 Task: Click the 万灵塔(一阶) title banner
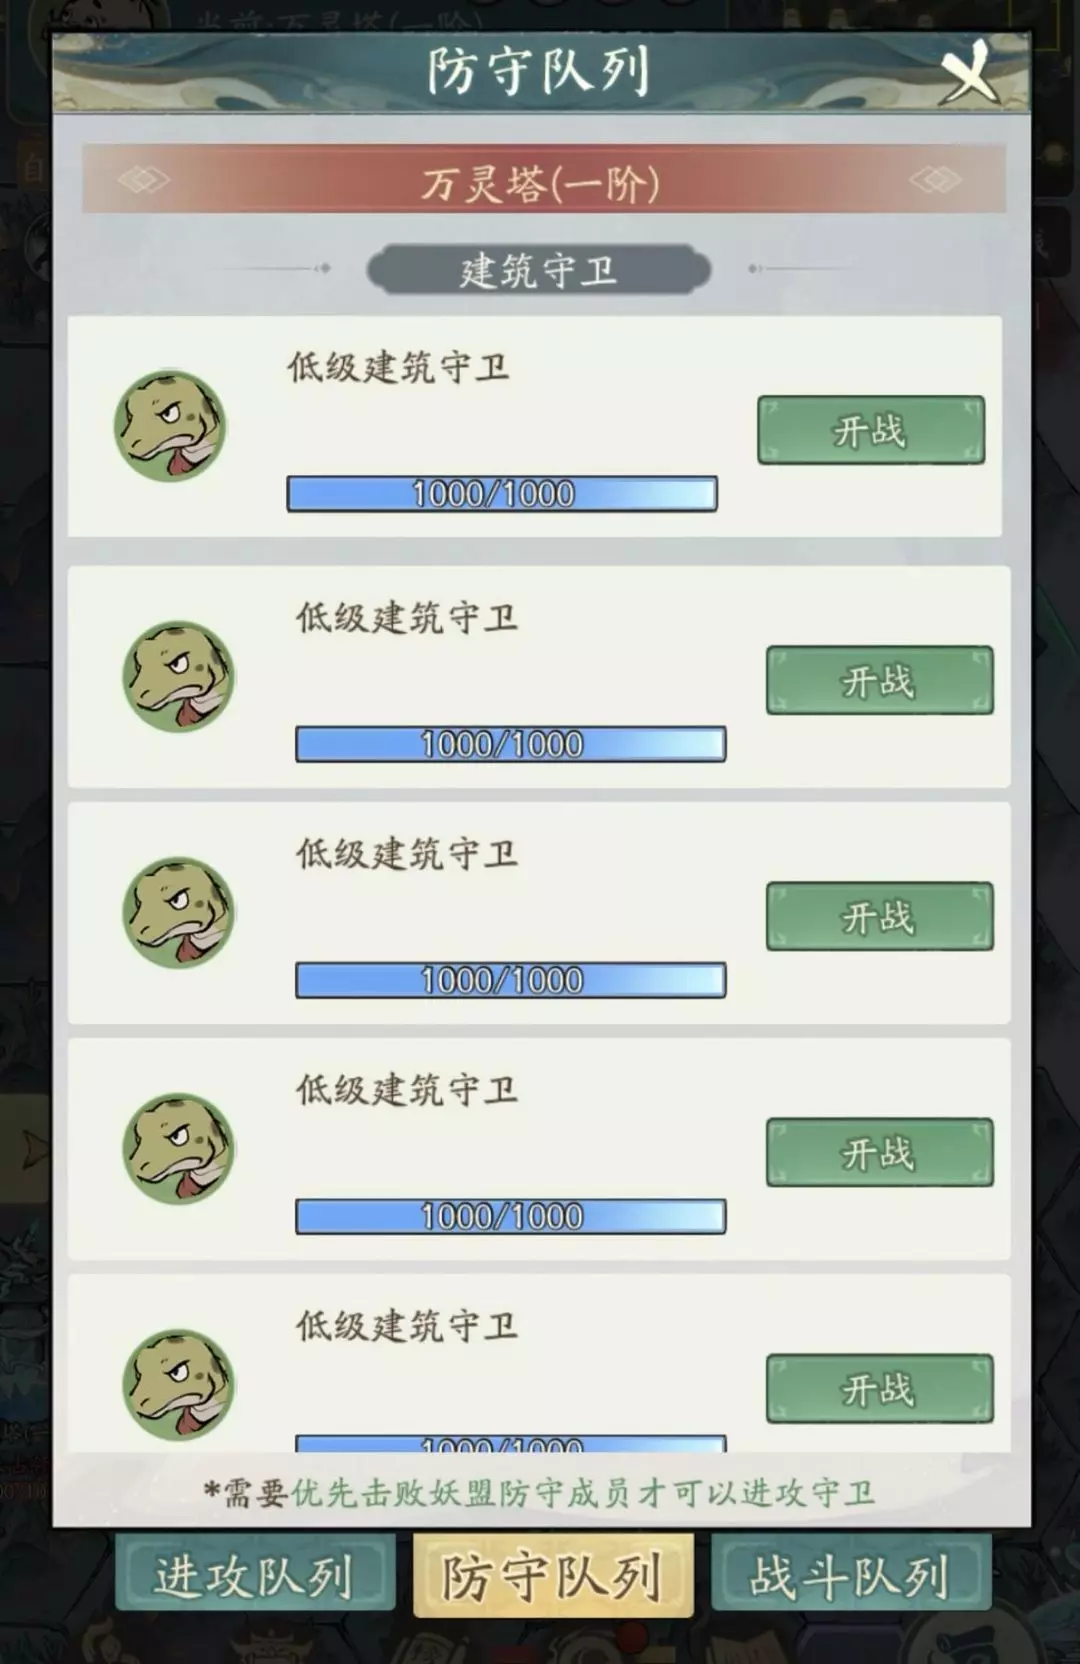(544, 181)
